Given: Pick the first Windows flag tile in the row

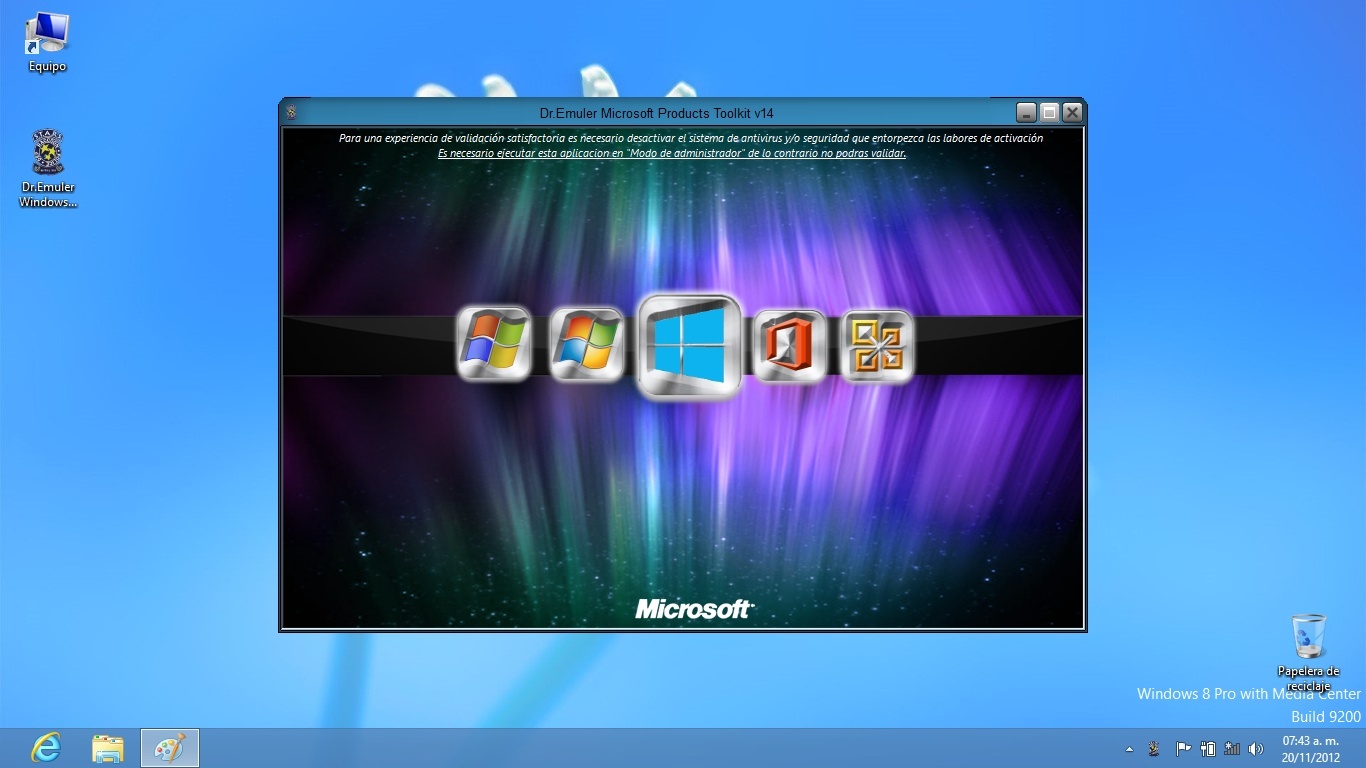Looking at the screenshot, I should tap(493, 345).
